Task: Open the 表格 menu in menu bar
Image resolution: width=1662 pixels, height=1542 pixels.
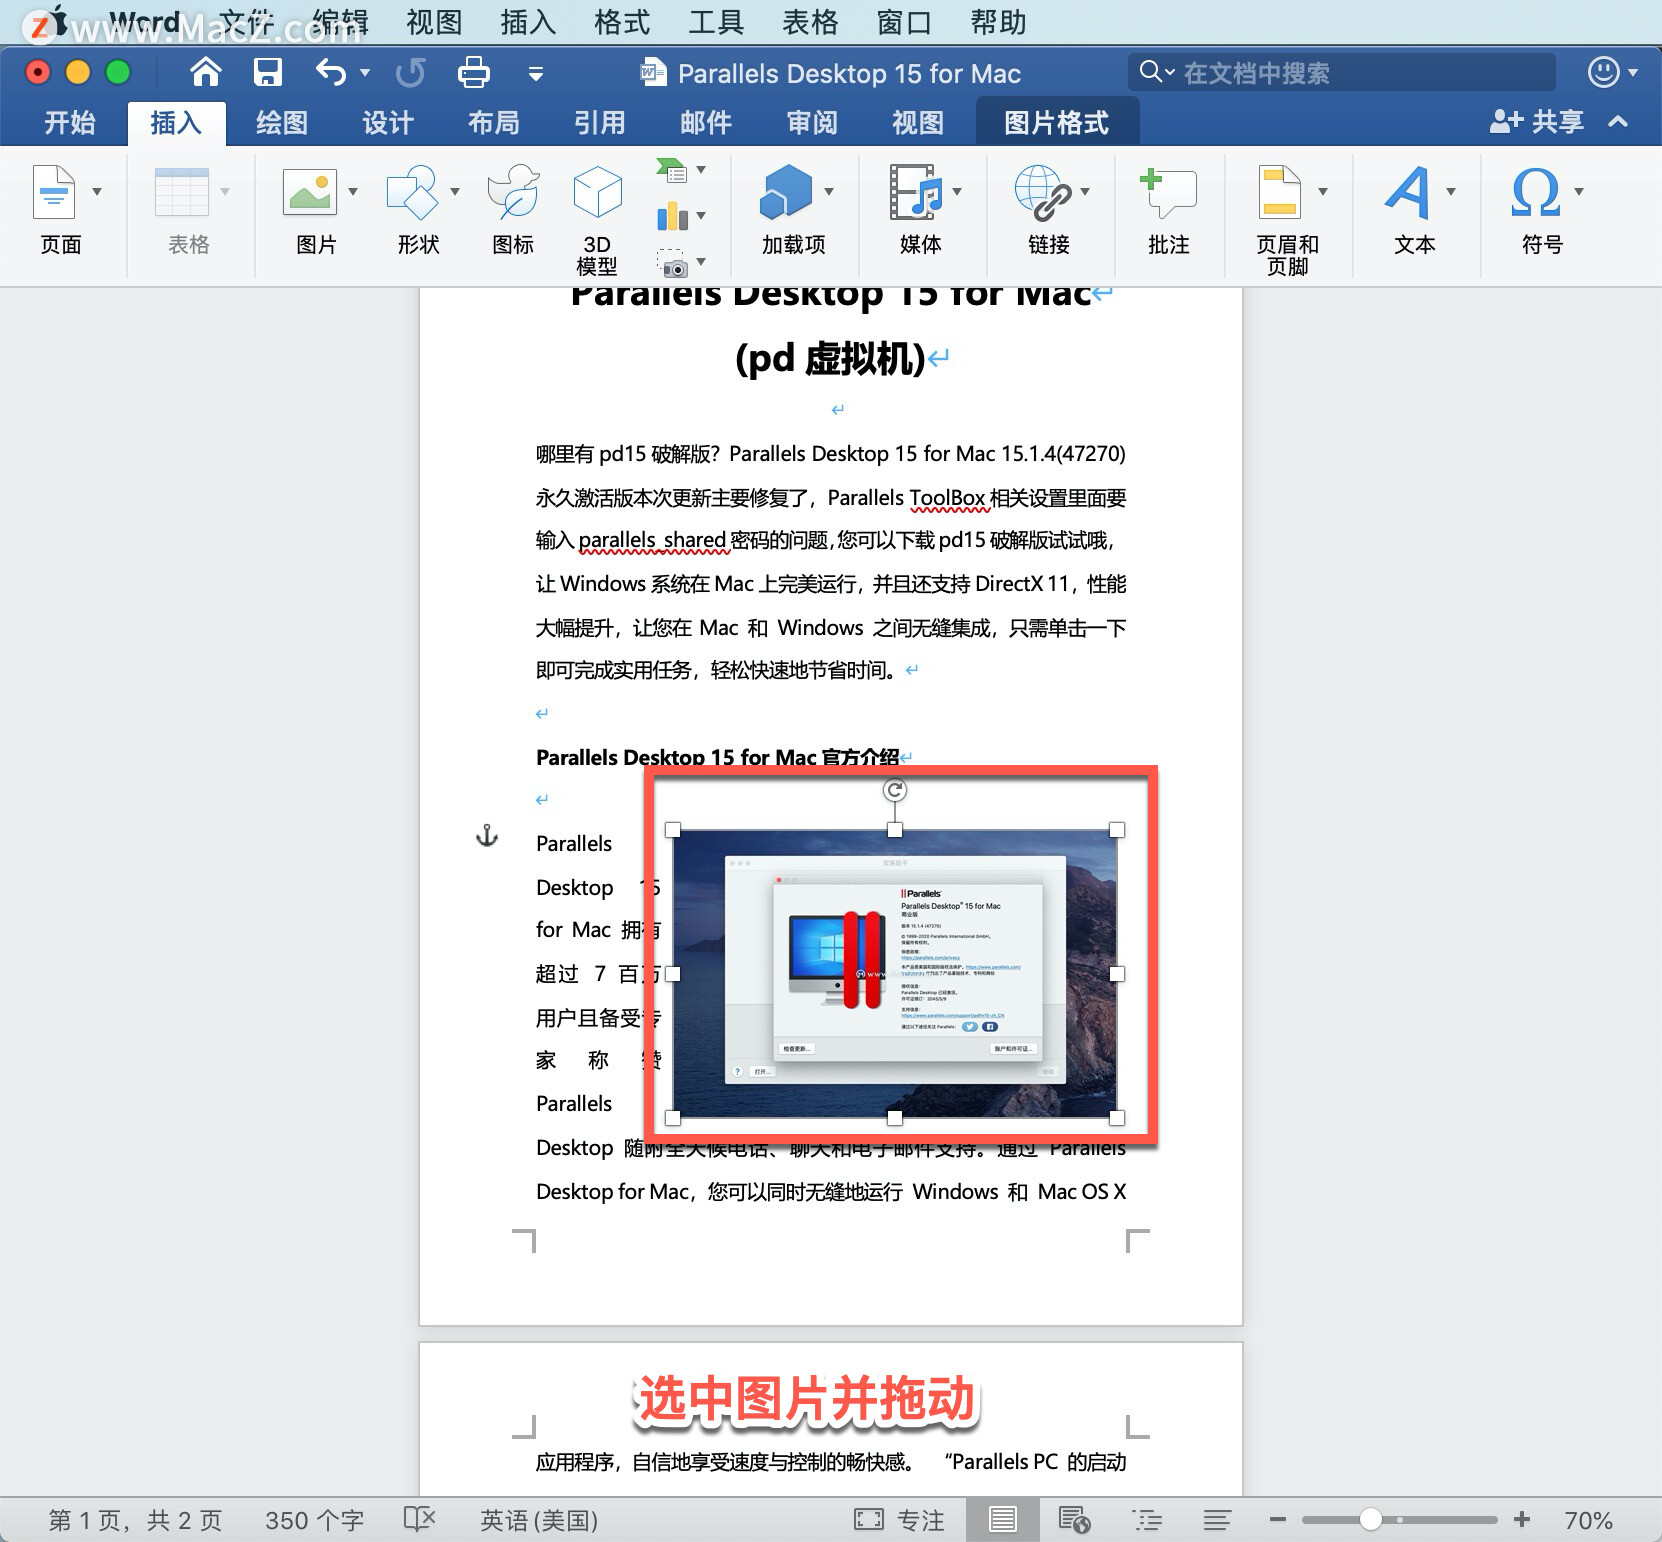Action: pyautogui.click(x=810, y=22)
